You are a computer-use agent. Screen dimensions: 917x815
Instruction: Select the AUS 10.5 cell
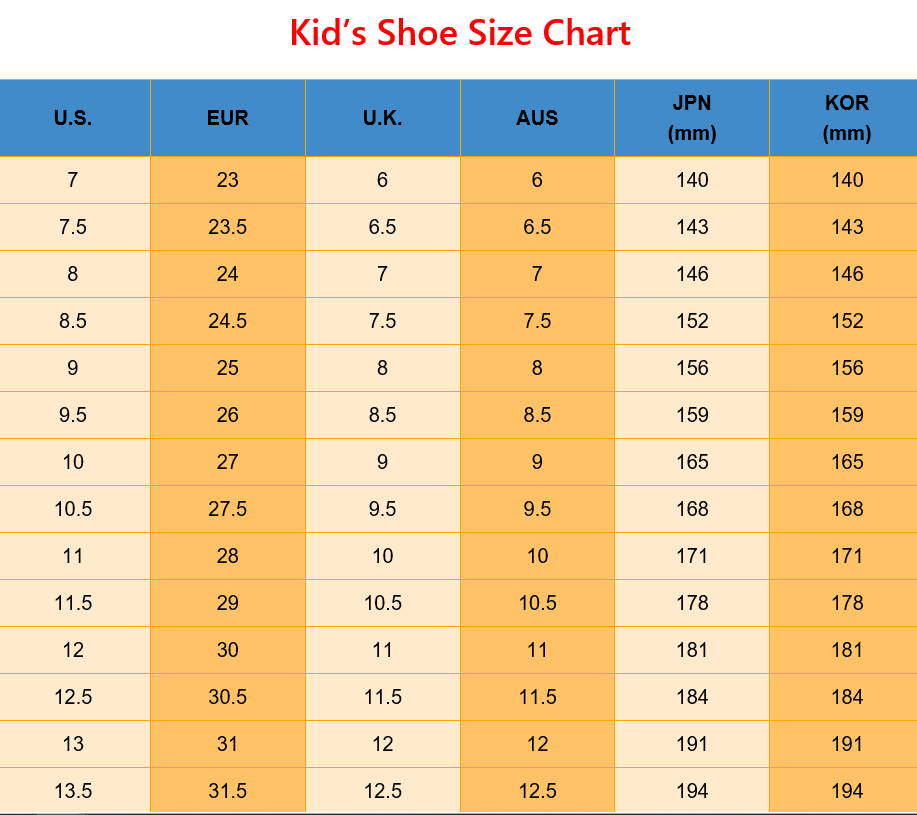(537, 603)
